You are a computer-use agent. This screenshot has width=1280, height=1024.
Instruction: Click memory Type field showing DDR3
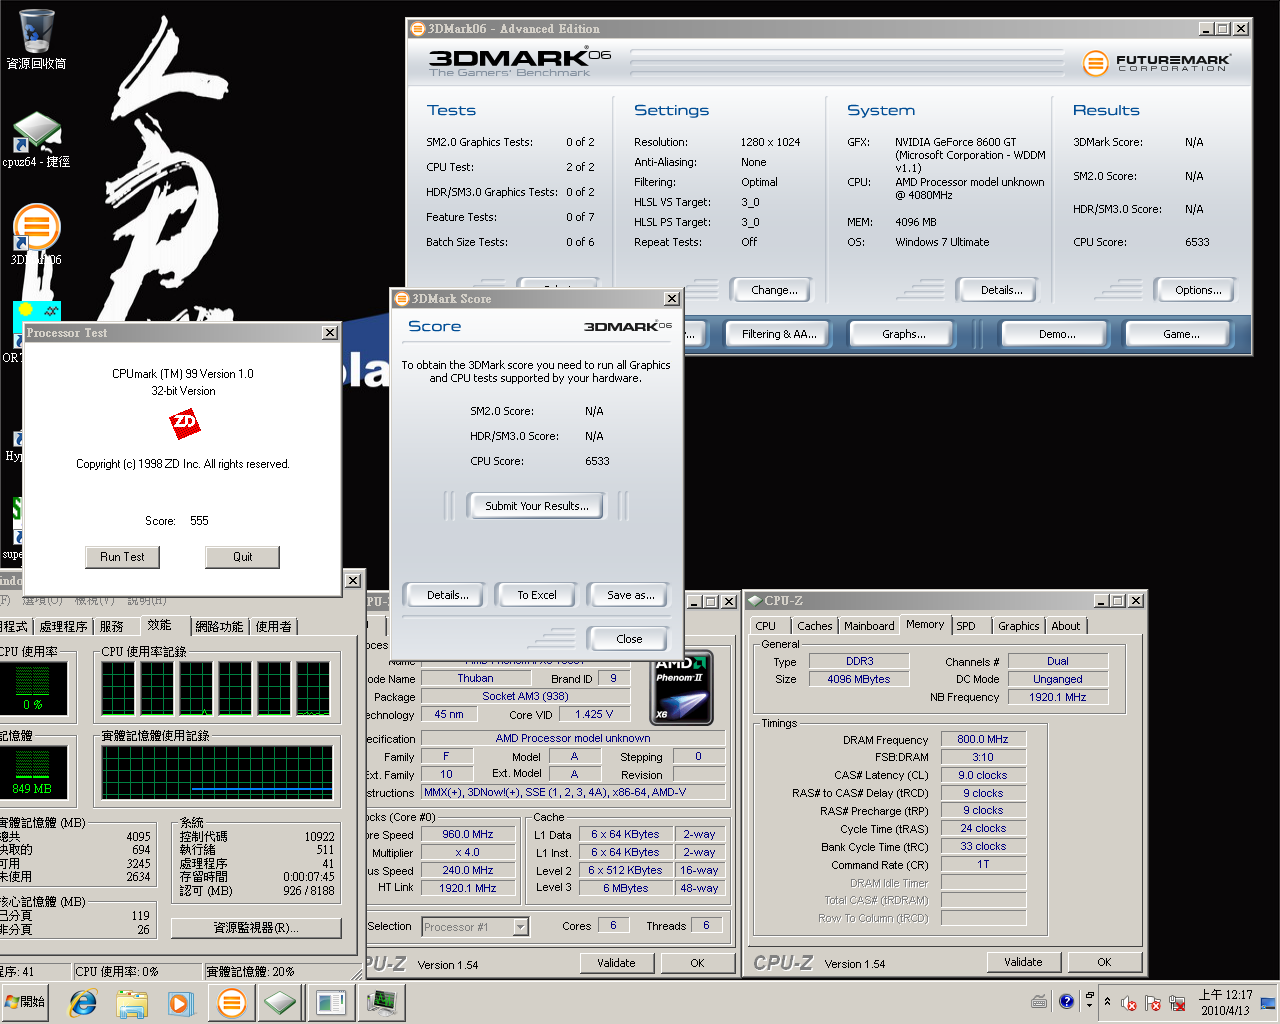859,661
